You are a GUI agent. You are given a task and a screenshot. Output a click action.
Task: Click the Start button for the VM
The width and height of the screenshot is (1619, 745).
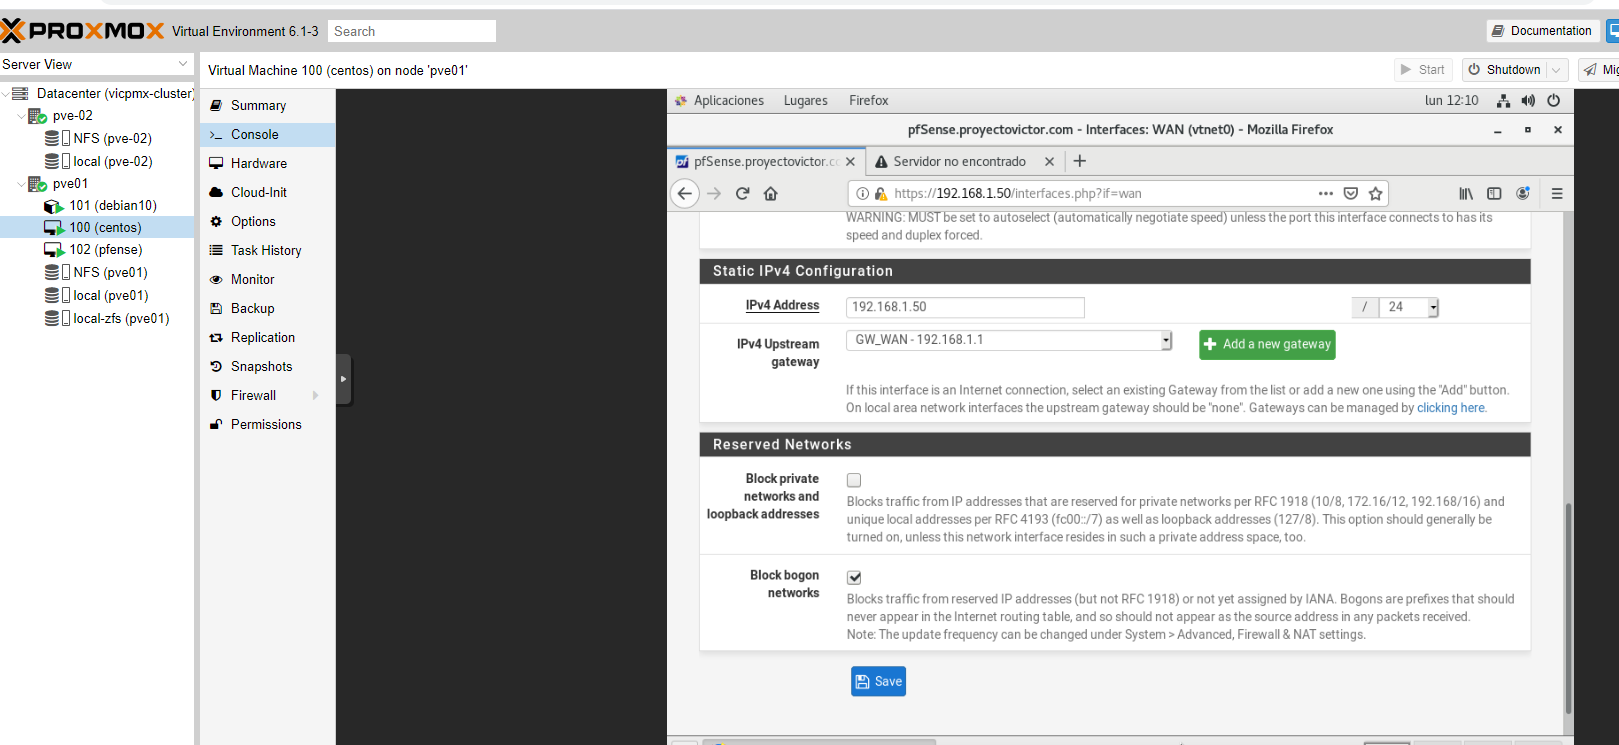coord(1423,70)
